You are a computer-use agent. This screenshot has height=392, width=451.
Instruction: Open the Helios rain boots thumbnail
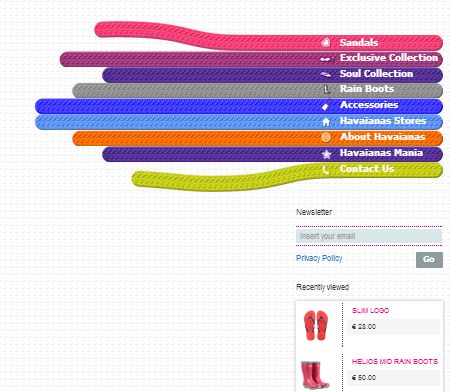click(315, 375)
